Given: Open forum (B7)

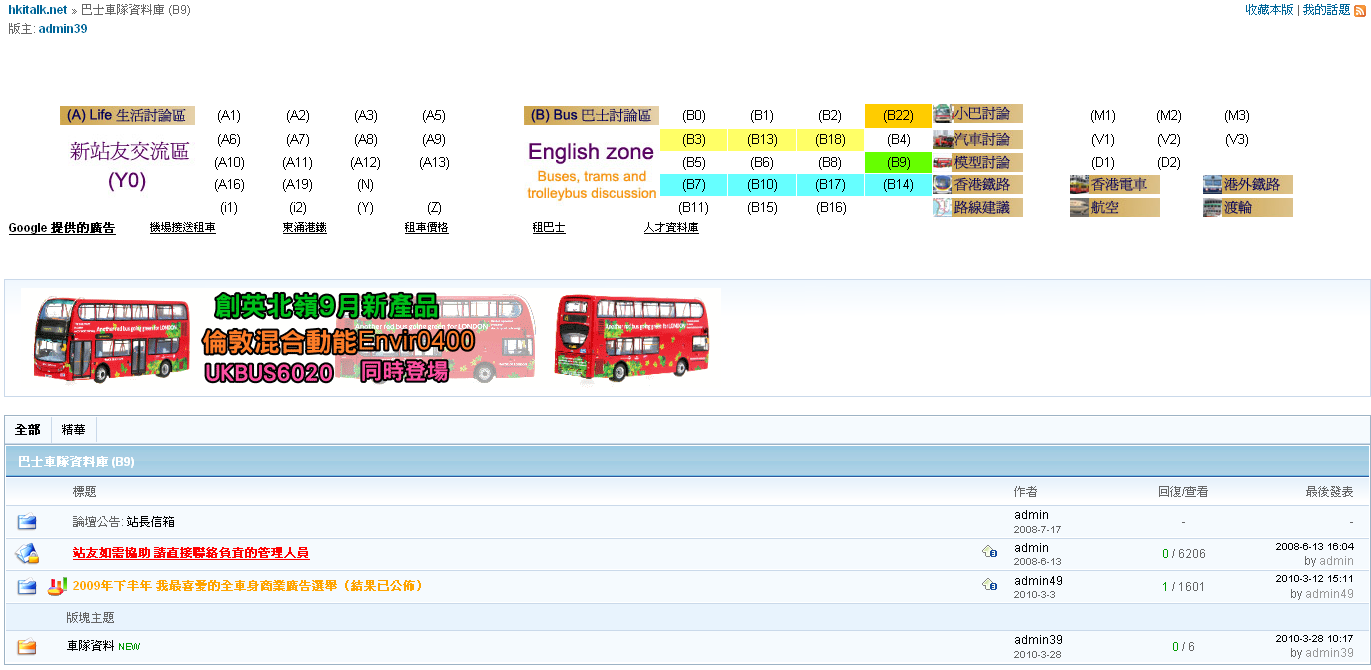Looking at the screenshot, I should [693, 184].
